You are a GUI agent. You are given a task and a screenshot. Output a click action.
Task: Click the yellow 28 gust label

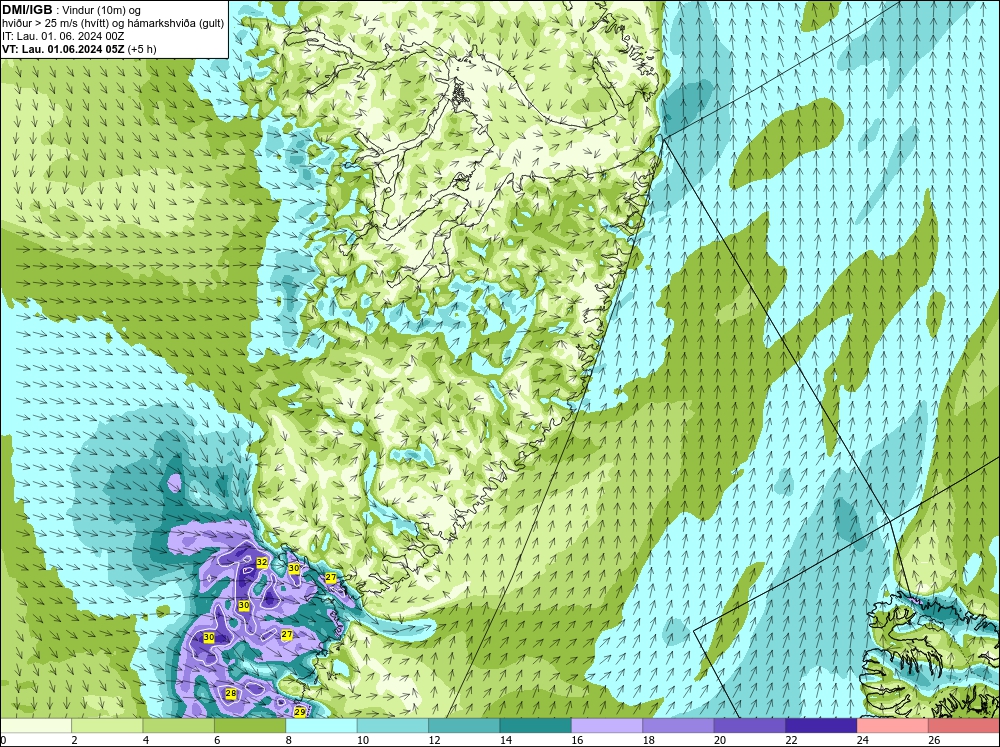[x=231, y=693]
